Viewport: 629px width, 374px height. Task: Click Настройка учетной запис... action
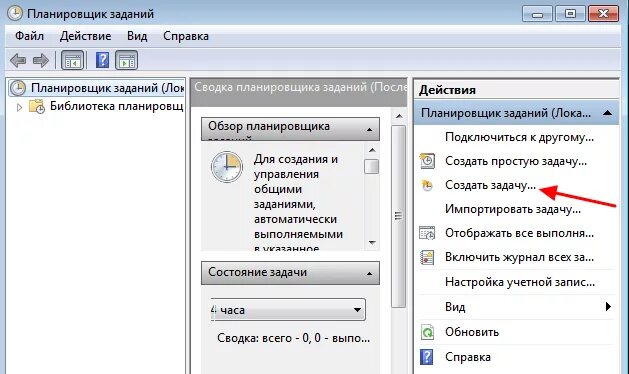coord(520,282)
